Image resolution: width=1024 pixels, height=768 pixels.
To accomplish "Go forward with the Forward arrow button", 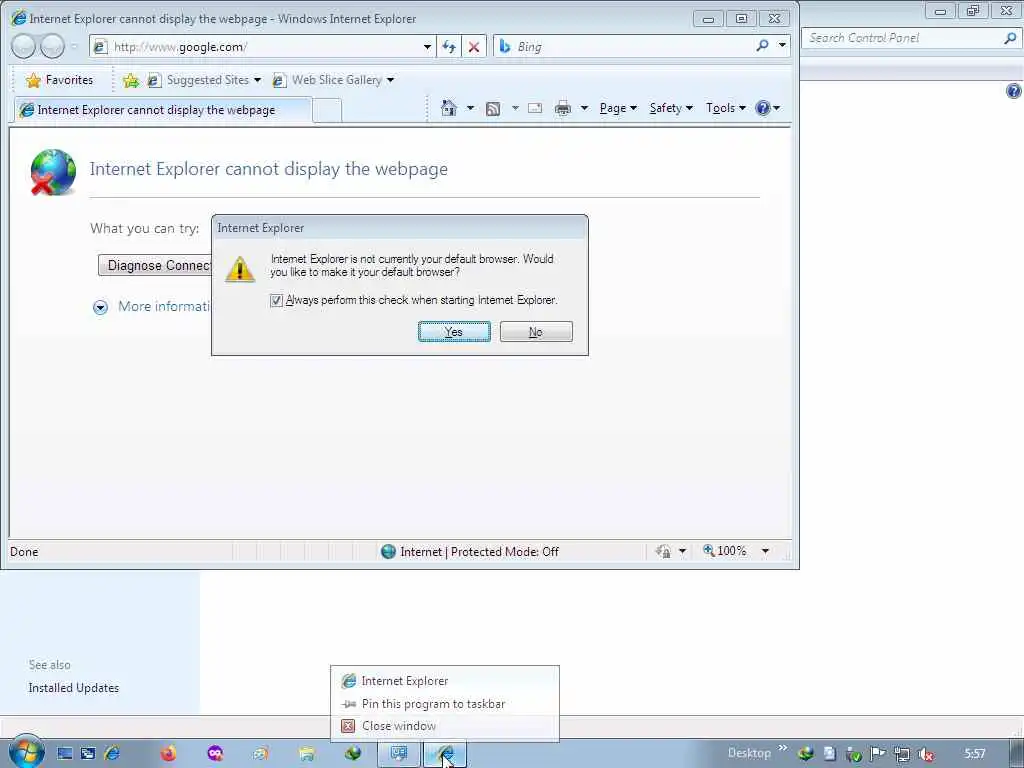I will pos(52,46).
